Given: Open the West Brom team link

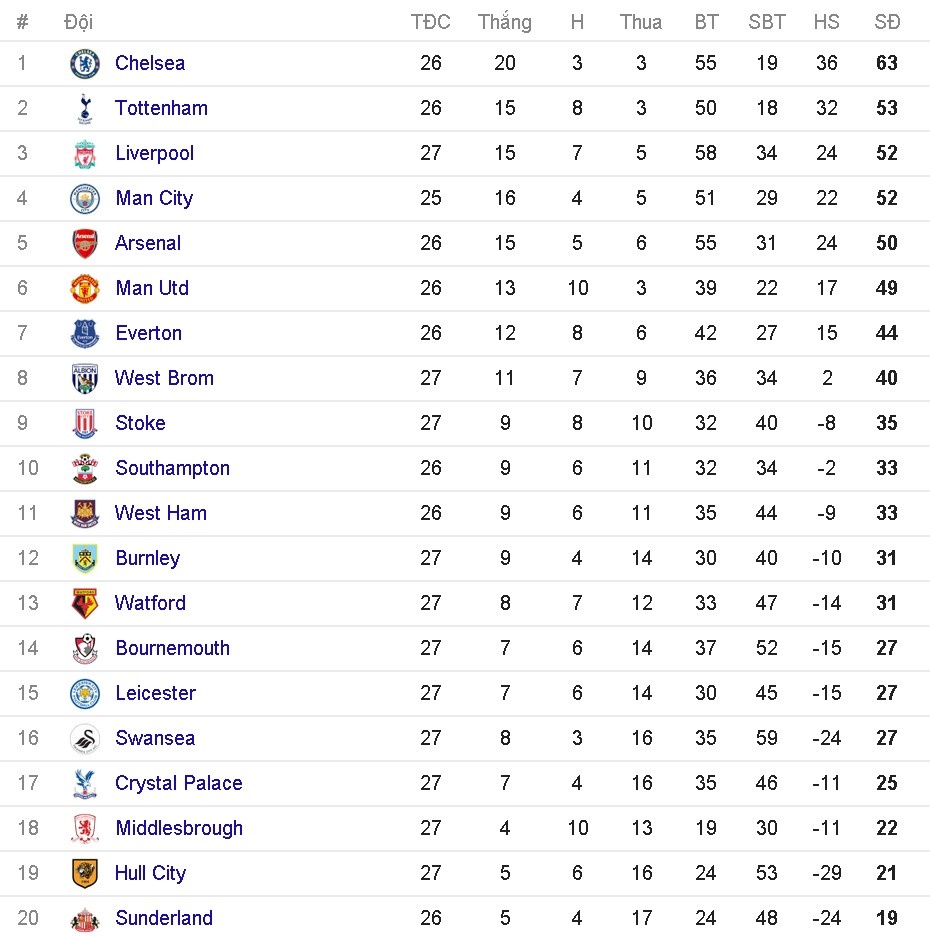Looking at the screenshot, I should [164, 378].
